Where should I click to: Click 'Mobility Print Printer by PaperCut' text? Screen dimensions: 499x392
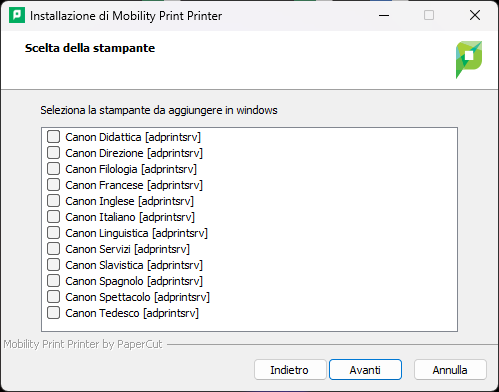[83, 344]
